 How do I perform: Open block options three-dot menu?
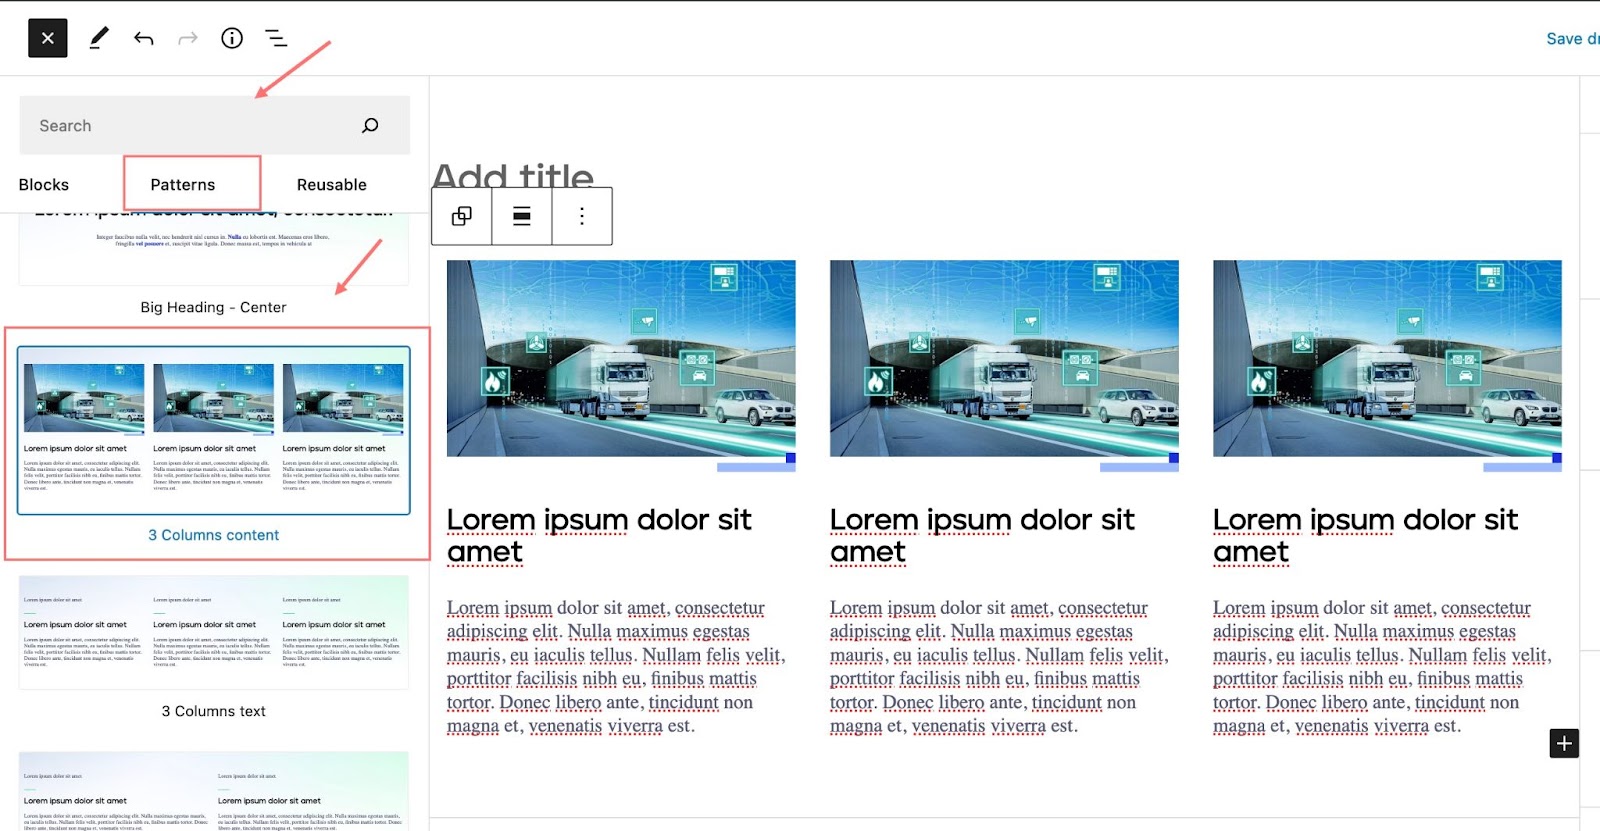pos(582,216)
